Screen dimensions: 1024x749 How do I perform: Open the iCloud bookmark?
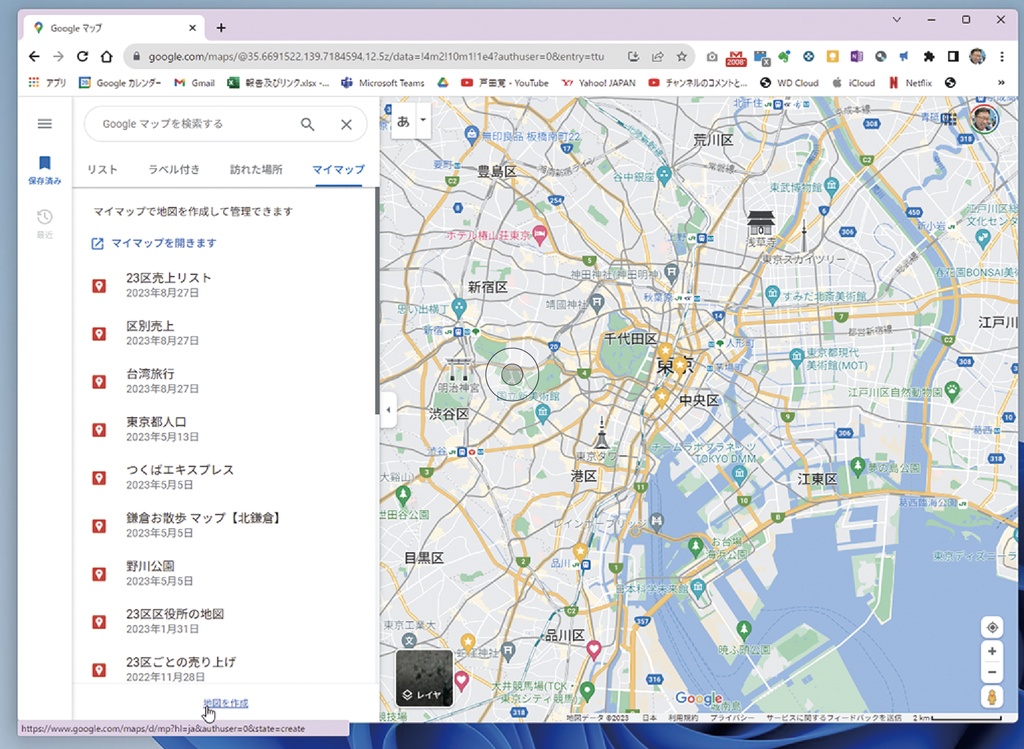click(x=854, y=83)
